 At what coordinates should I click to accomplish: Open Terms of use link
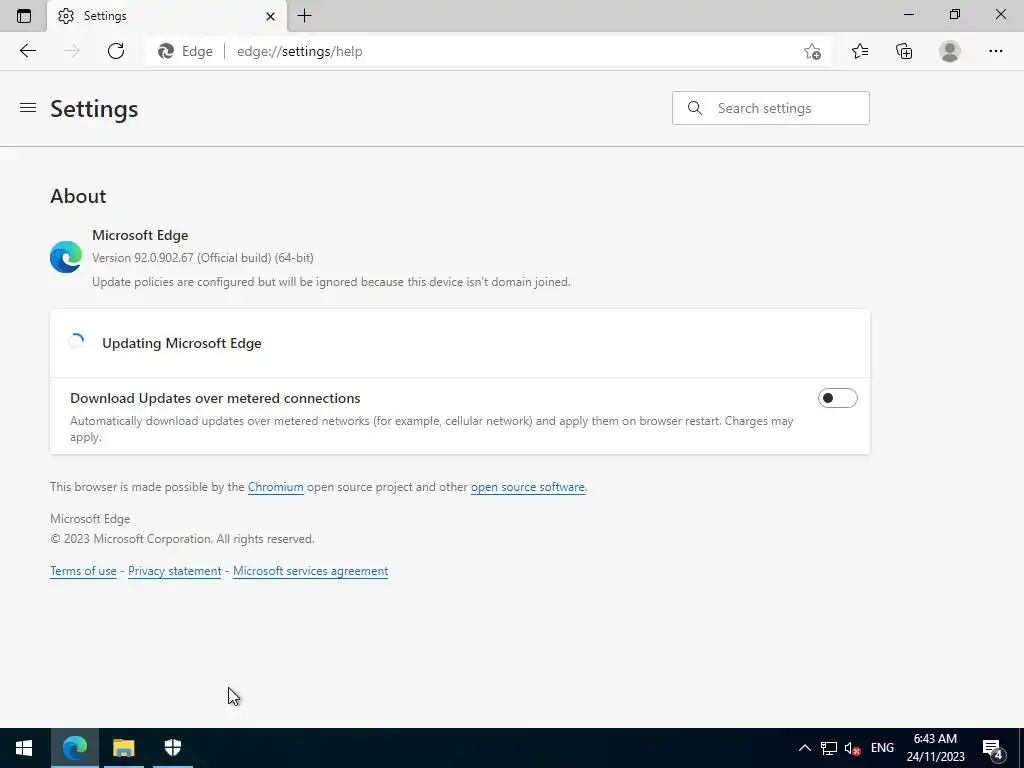tap(83, 571)
